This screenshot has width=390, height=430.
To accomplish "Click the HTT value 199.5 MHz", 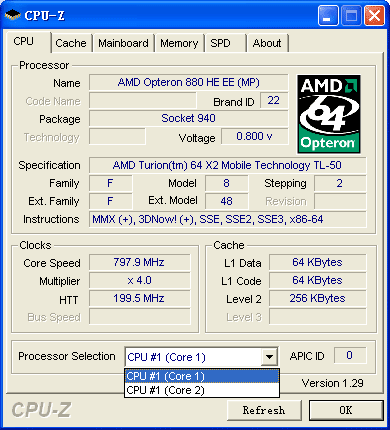I will (139, 298).
